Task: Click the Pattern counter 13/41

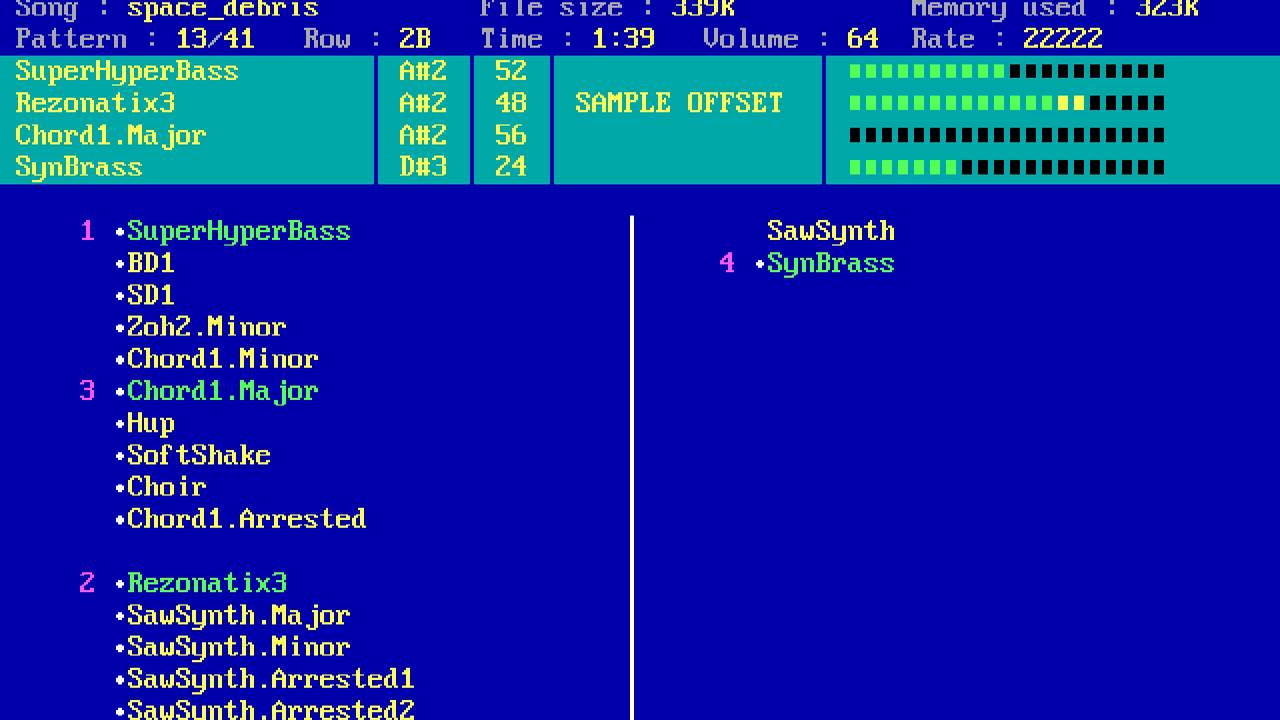Action: pyautogui.click(x=214, y=39)
